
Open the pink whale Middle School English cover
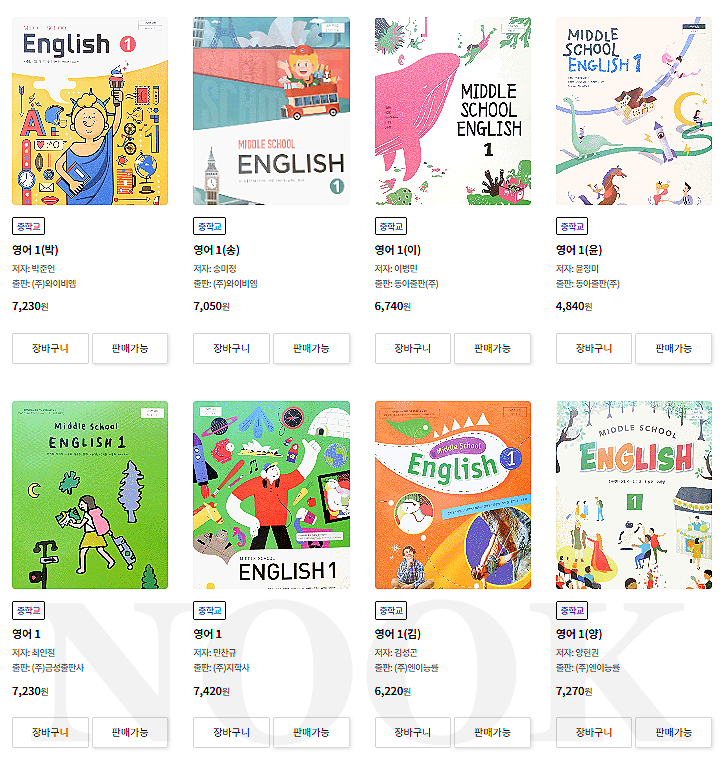pos(453,111)
